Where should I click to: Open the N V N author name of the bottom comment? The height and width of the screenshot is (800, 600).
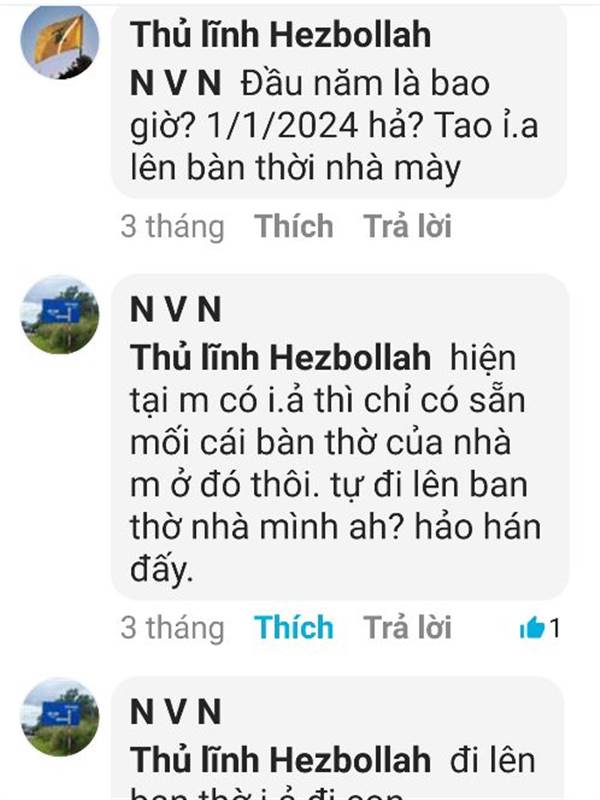pos(176,711)
